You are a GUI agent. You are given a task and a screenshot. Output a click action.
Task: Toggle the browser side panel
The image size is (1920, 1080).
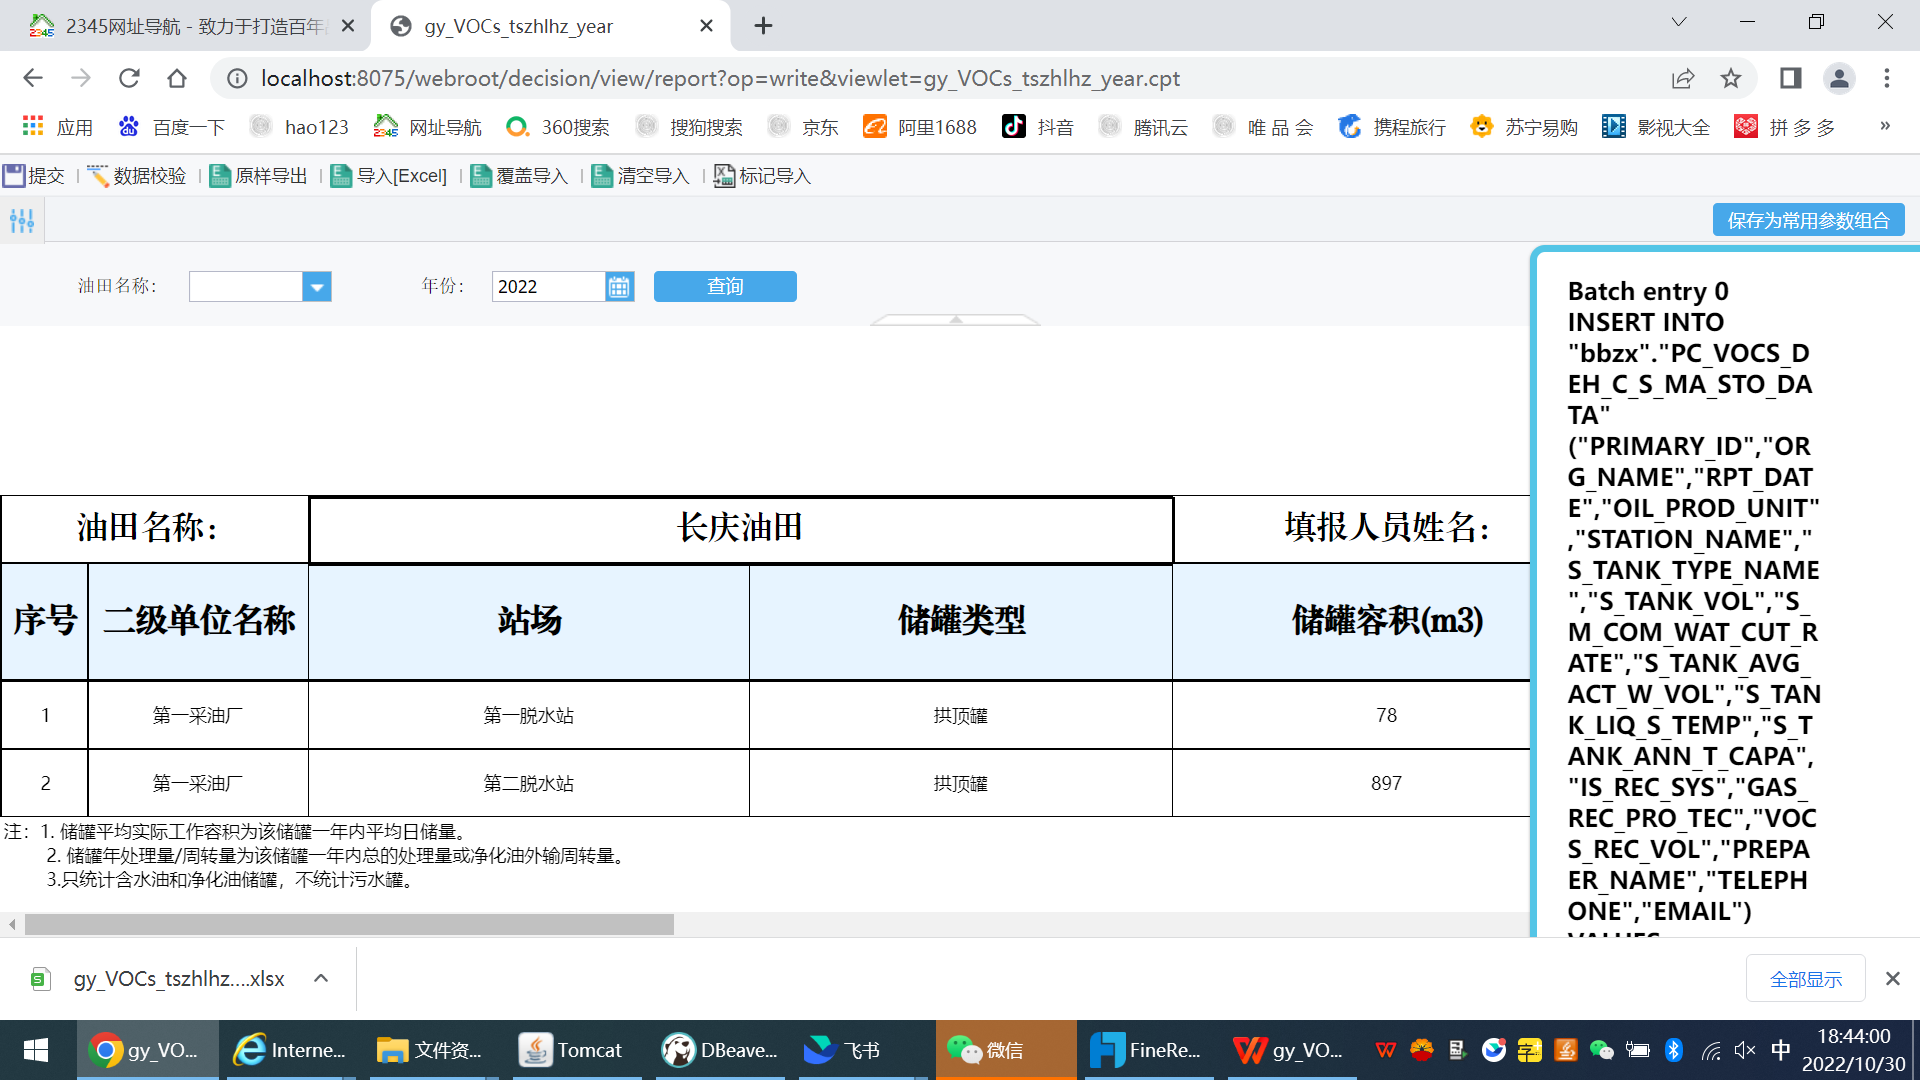(x=1790, y=78)
